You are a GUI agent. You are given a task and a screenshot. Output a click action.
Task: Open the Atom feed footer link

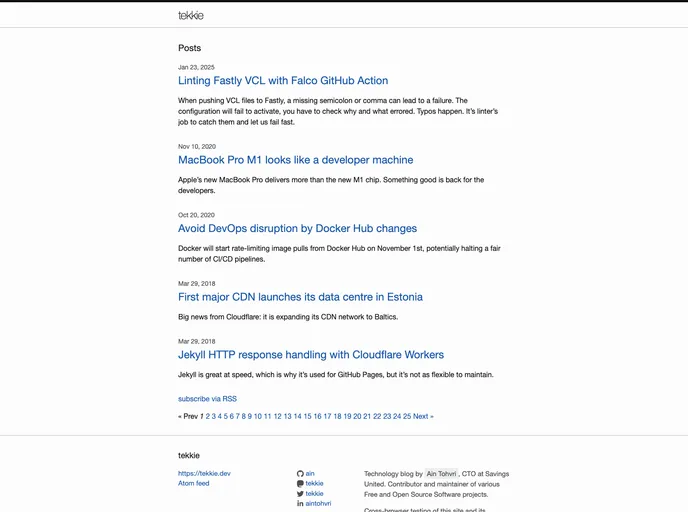194,483
